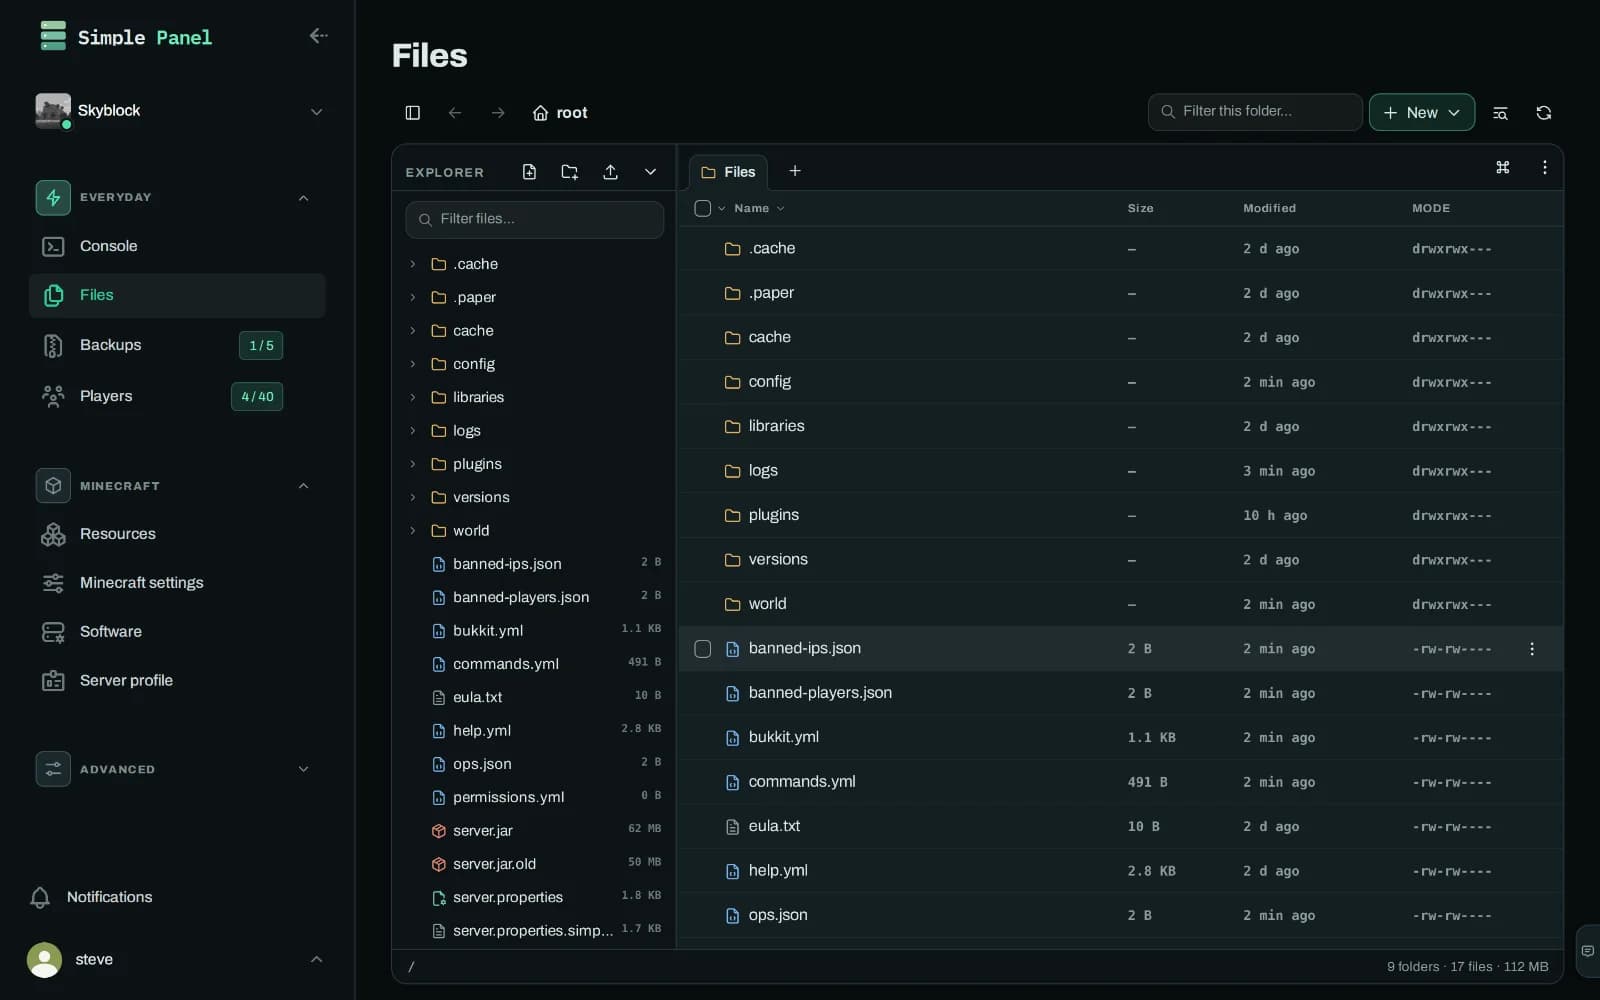
Task: Open the search-in-files icon next to New
Action: tap(1500, 113)
